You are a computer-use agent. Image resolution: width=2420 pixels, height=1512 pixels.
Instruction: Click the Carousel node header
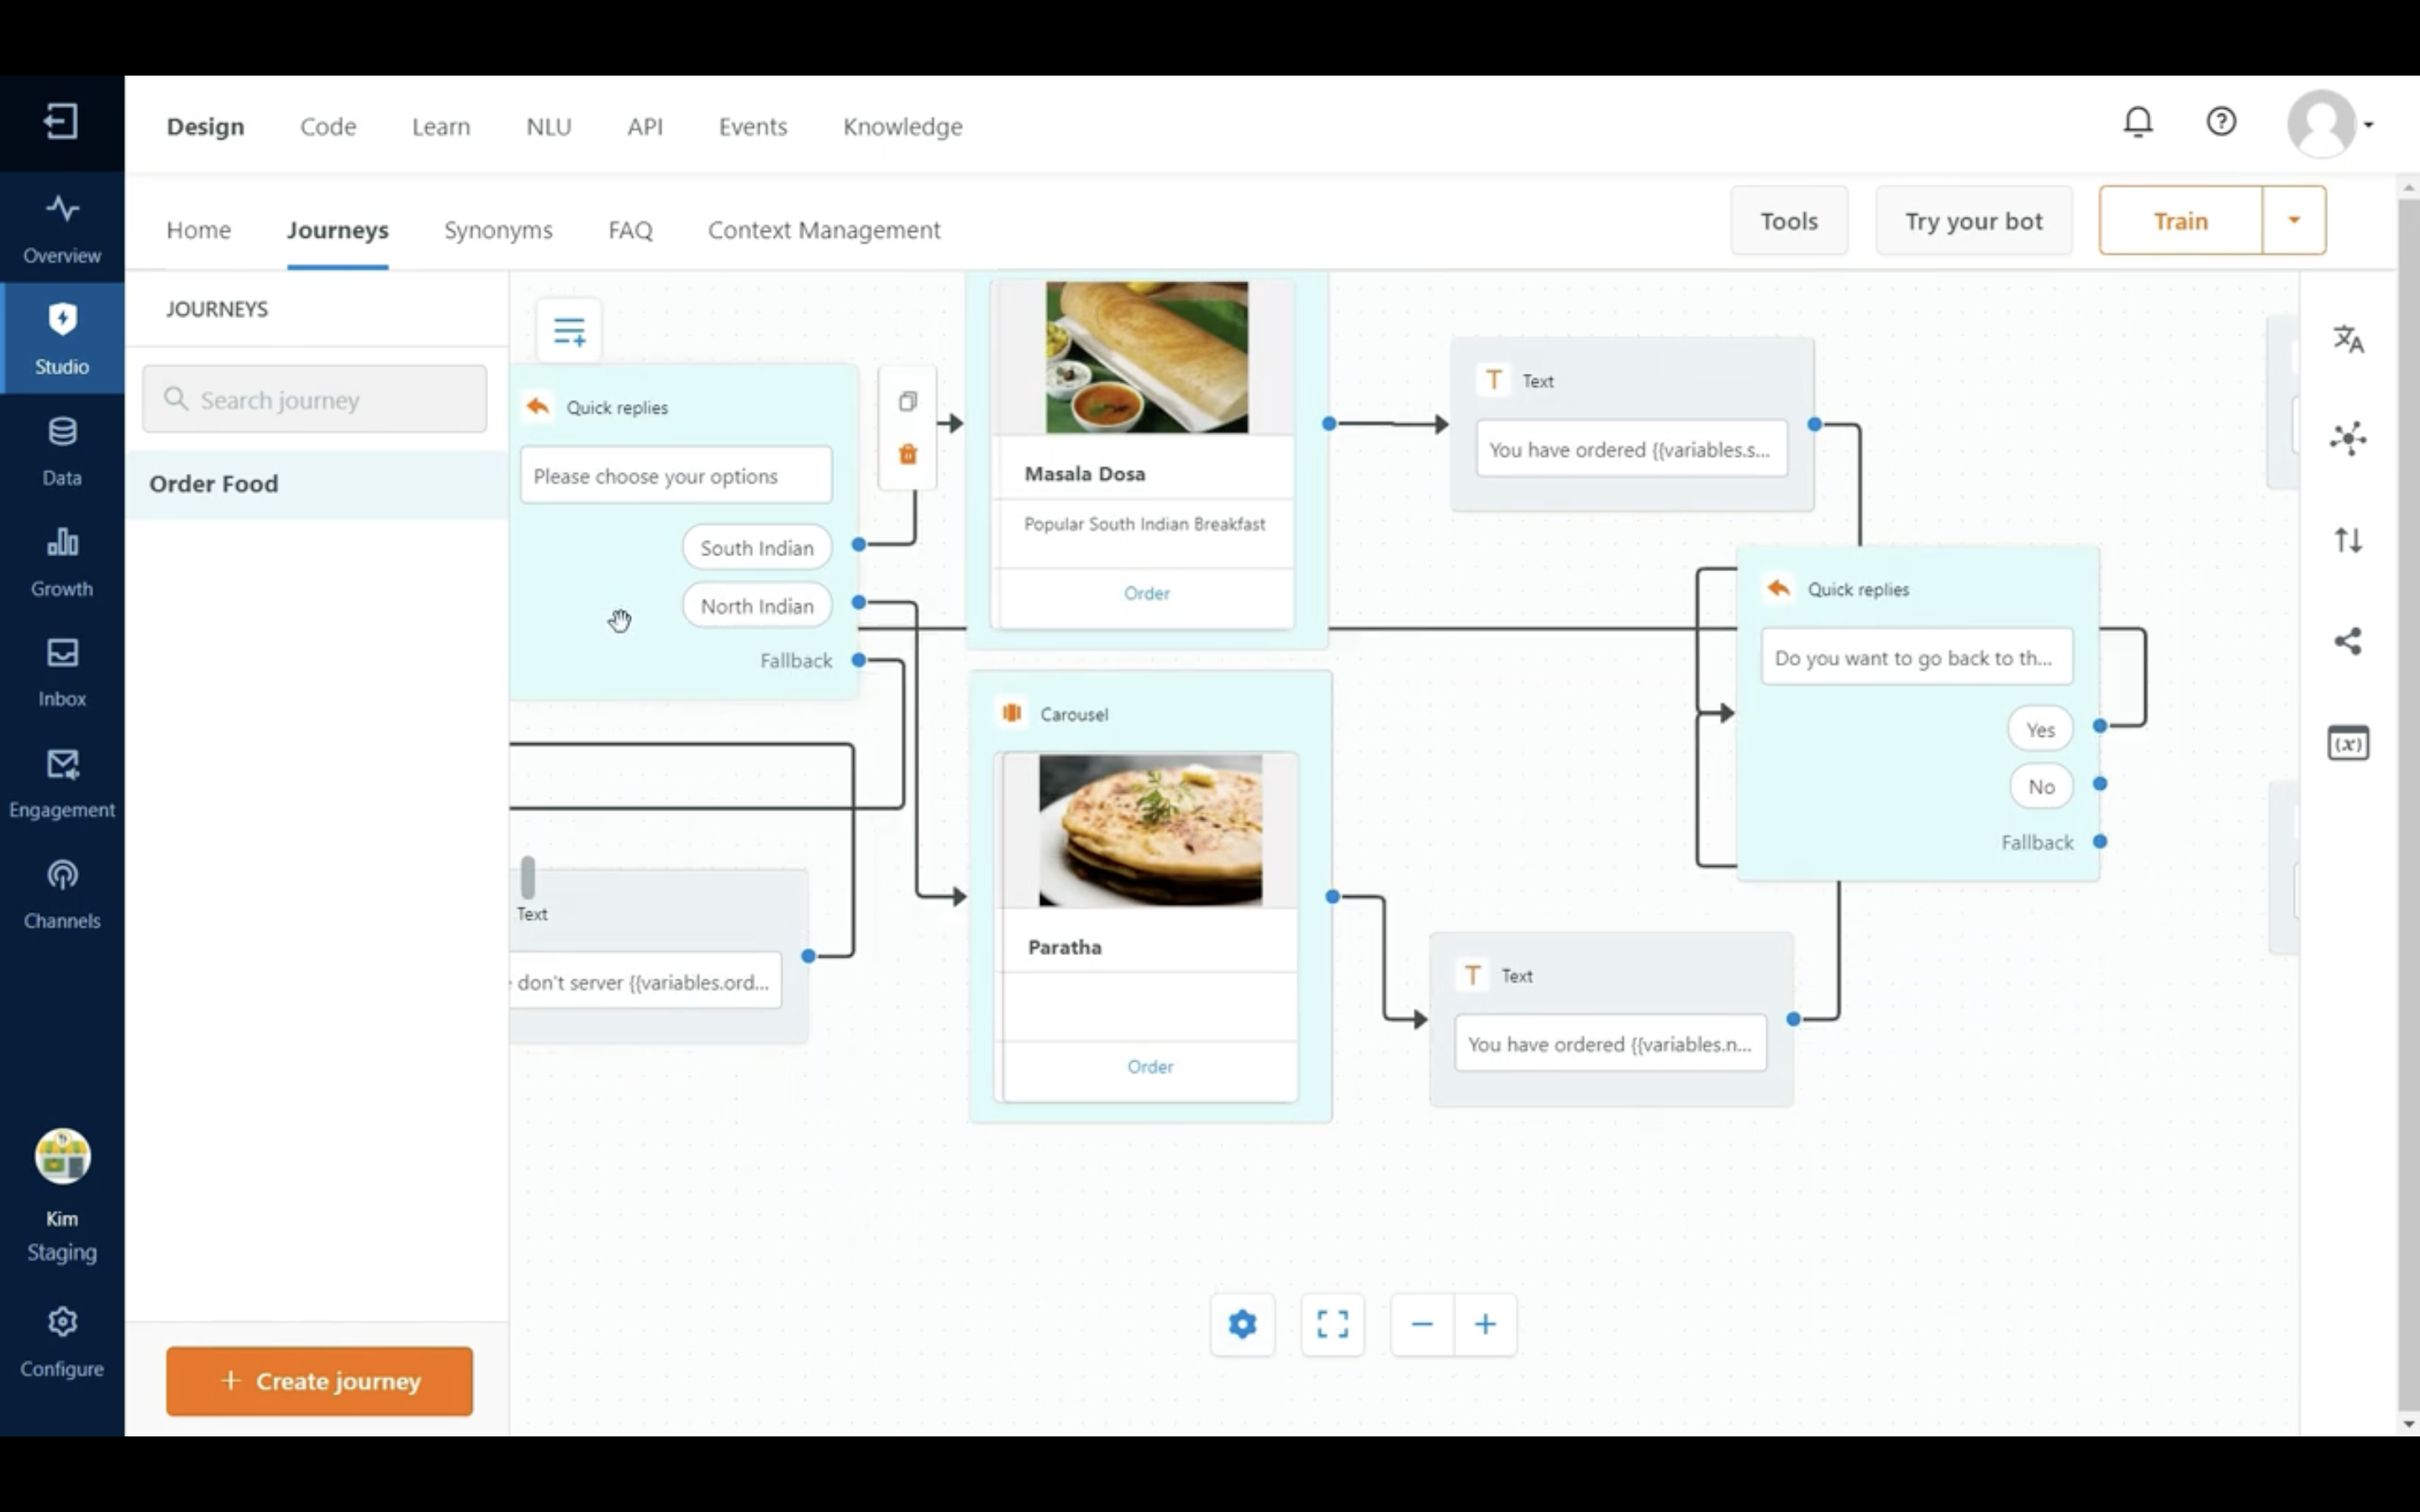pyautogui.click(x=1074, y=714)
